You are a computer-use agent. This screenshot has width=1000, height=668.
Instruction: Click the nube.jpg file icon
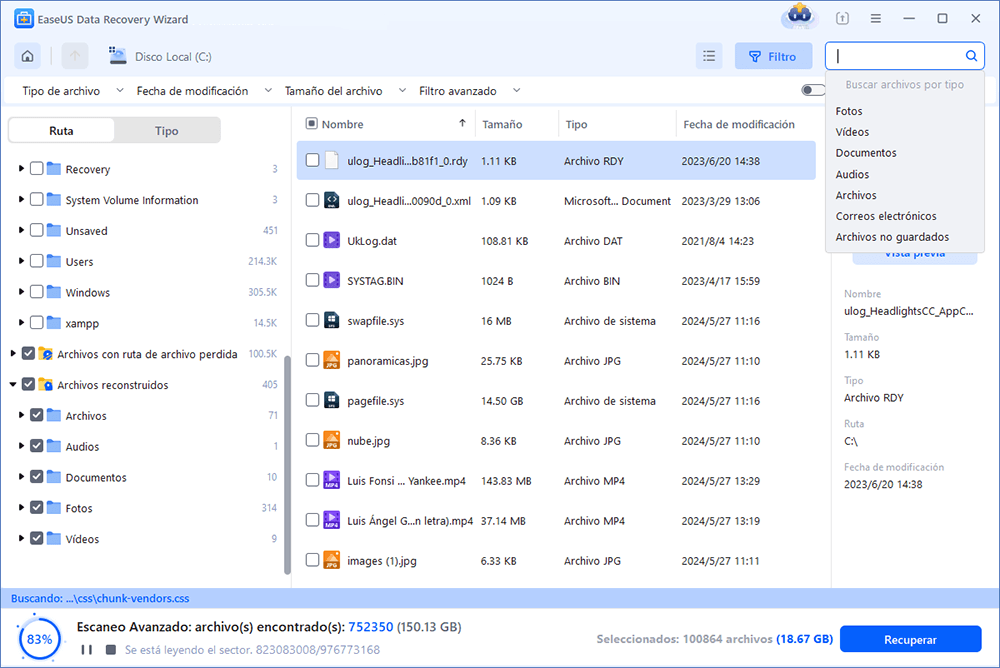[x=332, y=440]
